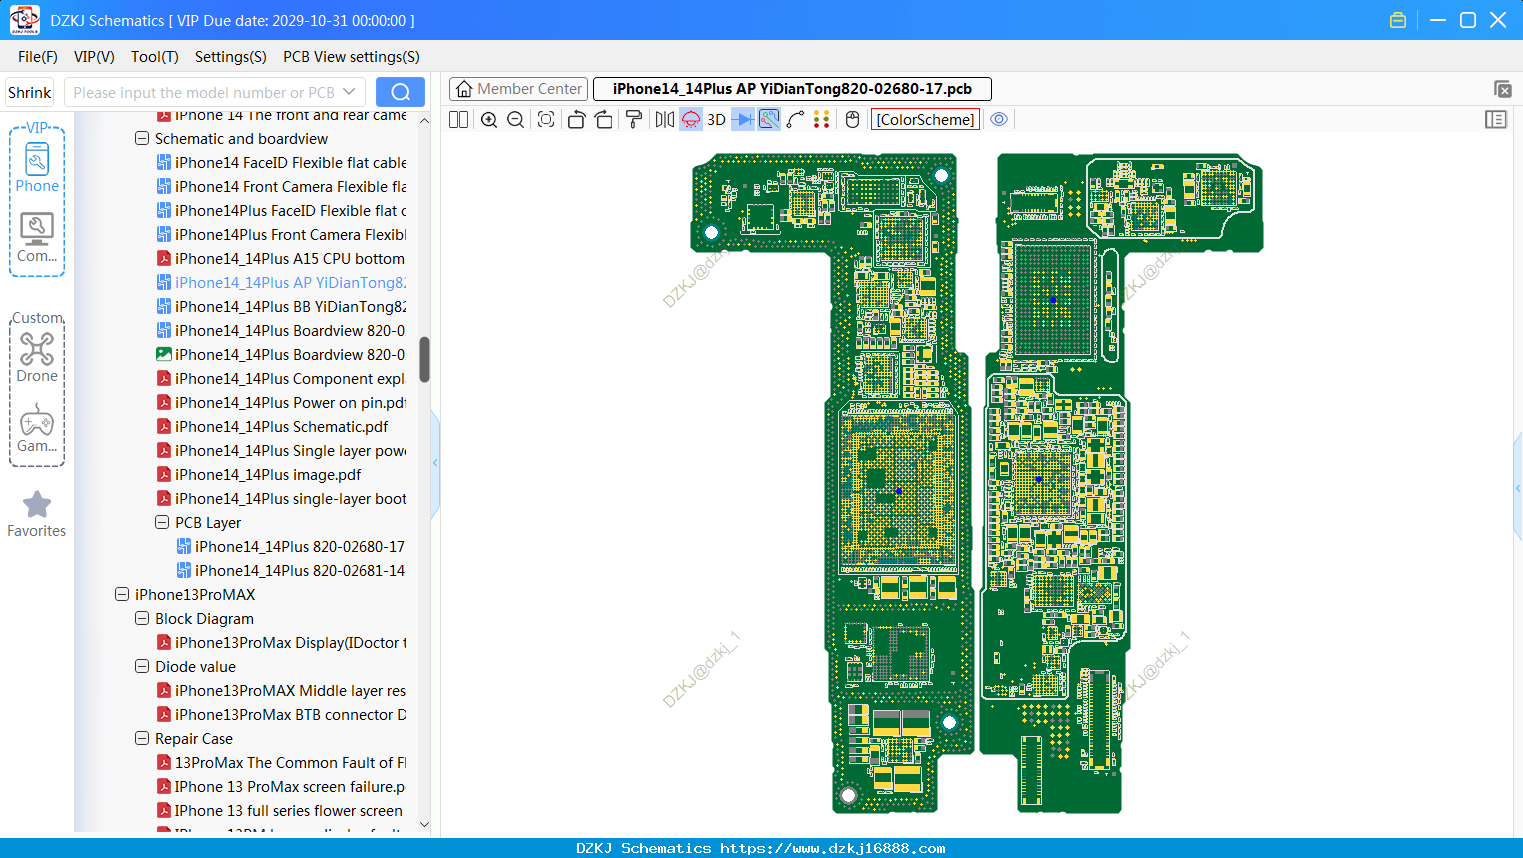Toggle 3D view mode
This screenshot has height=858, width=1523.
tap(717, 120)
